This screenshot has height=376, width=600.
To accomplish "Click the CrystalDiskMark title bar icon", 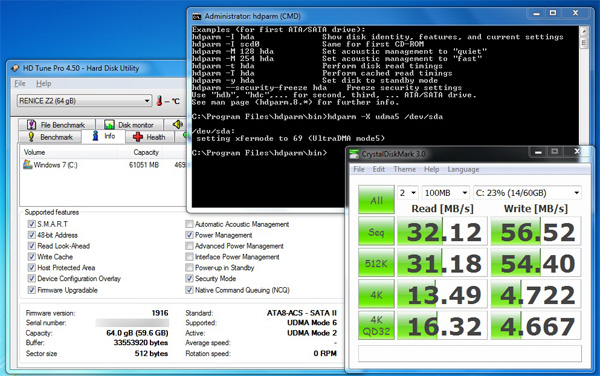I will click(354, 154).
